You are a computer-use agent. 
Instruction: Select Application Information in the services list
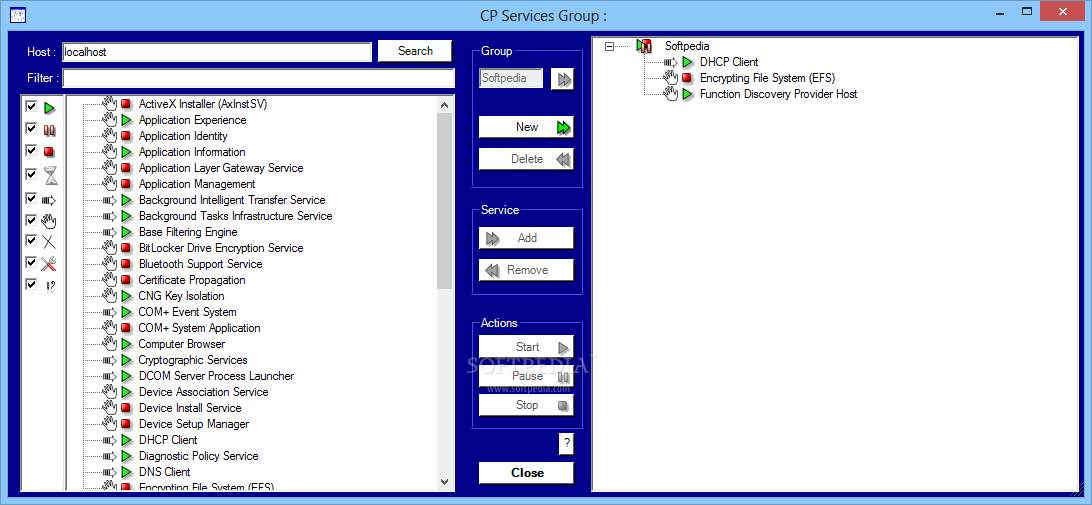[x=192, y=152]
